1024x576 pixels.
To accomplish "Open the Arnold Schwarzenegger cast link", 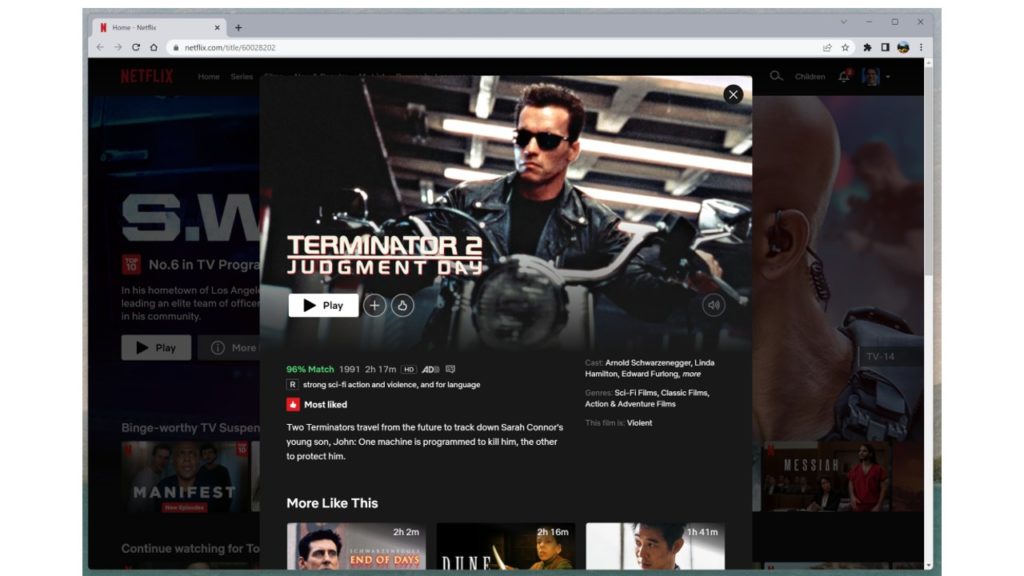I will coord(647,362).
